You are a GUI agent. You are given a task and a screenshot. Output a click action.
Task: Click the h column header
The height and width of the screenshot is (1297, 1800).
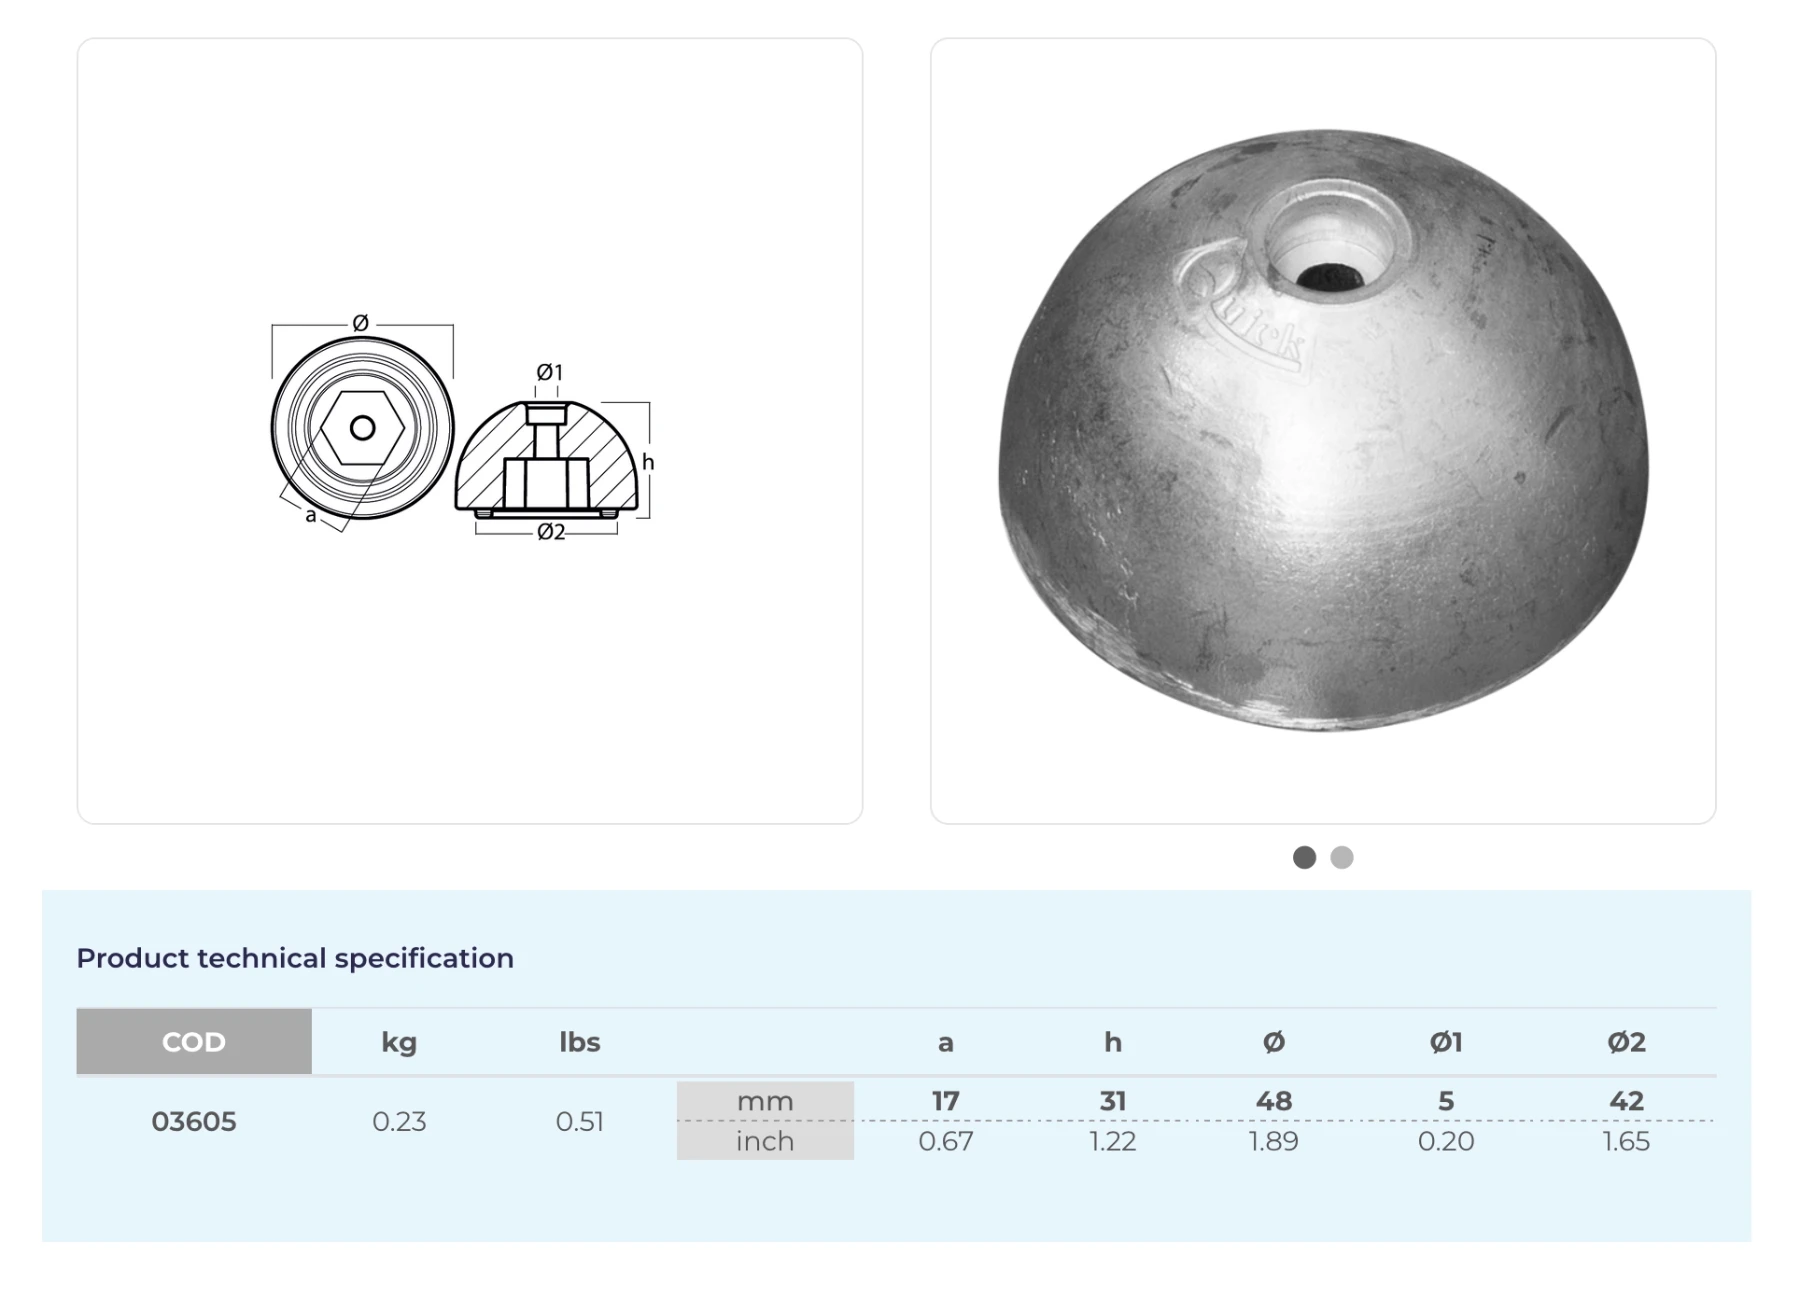[1113, 1042]
